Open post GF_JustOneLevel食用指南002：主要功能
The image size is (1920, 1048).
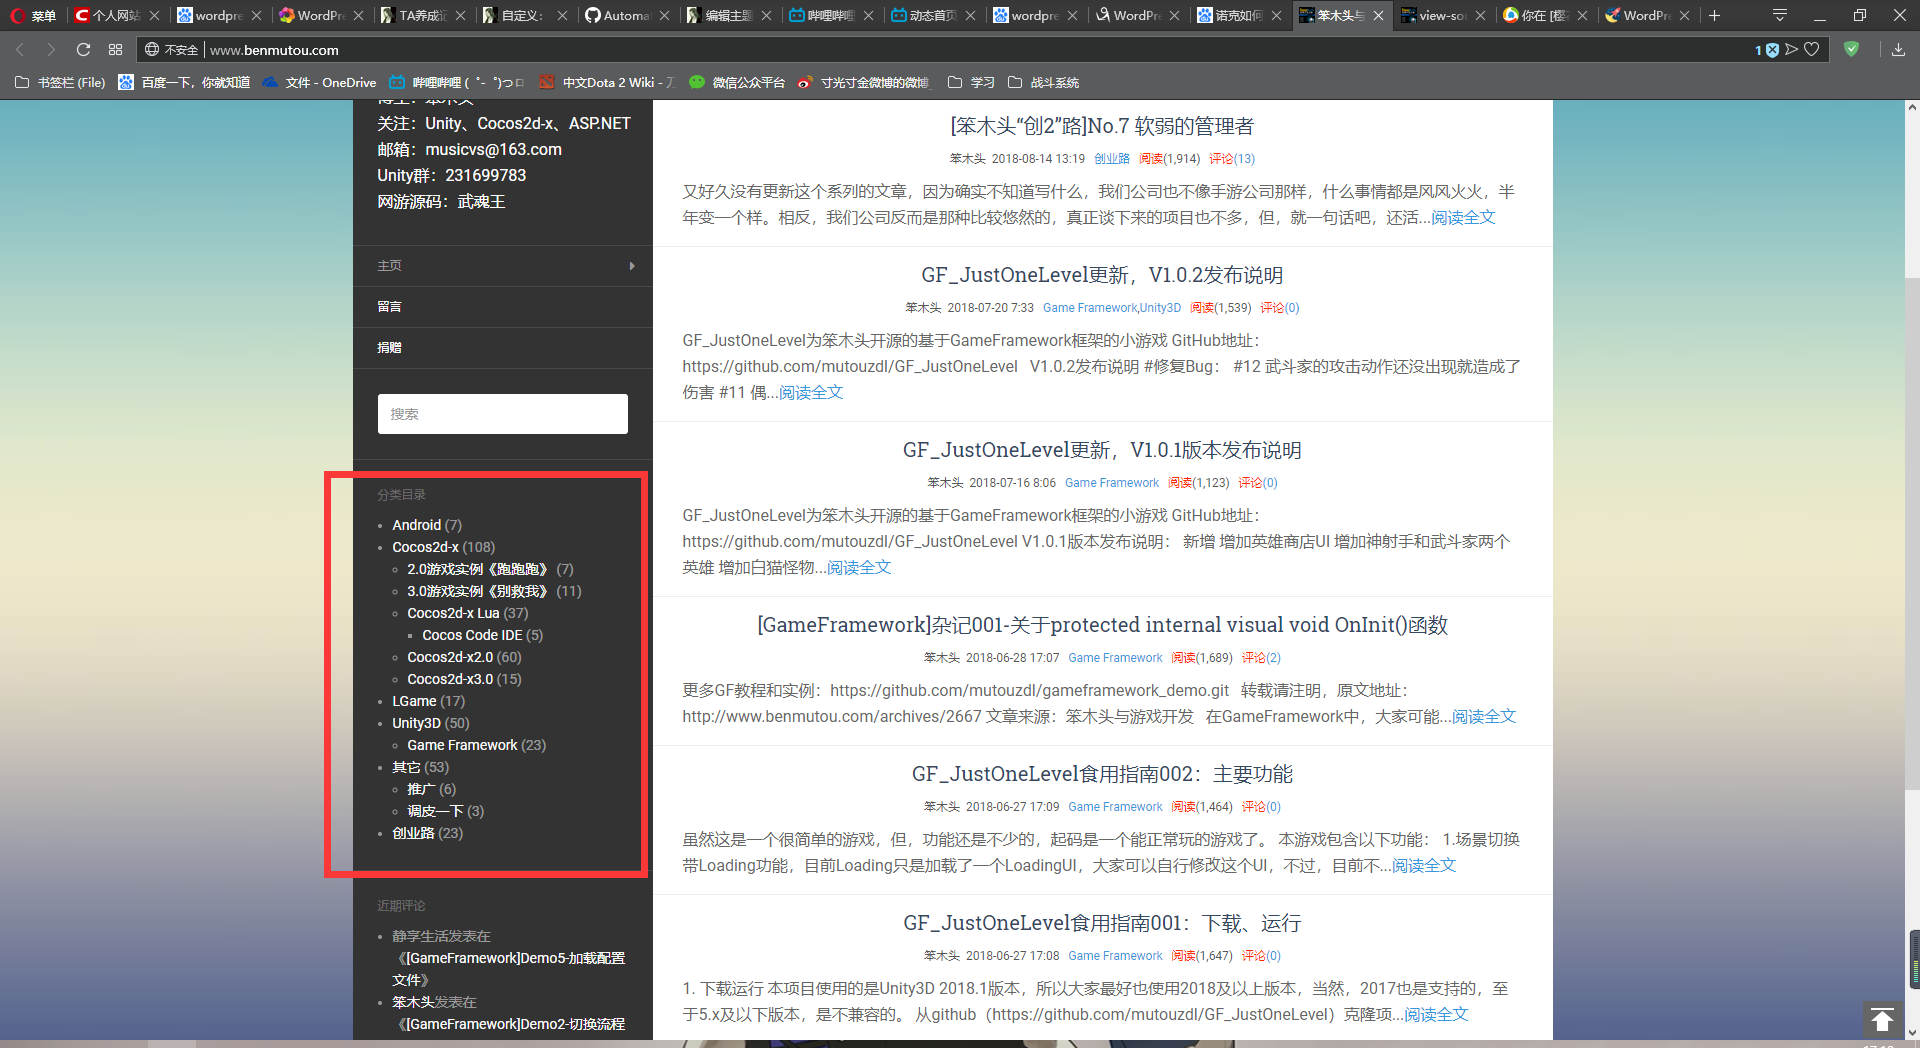[x=1102, y=774]
